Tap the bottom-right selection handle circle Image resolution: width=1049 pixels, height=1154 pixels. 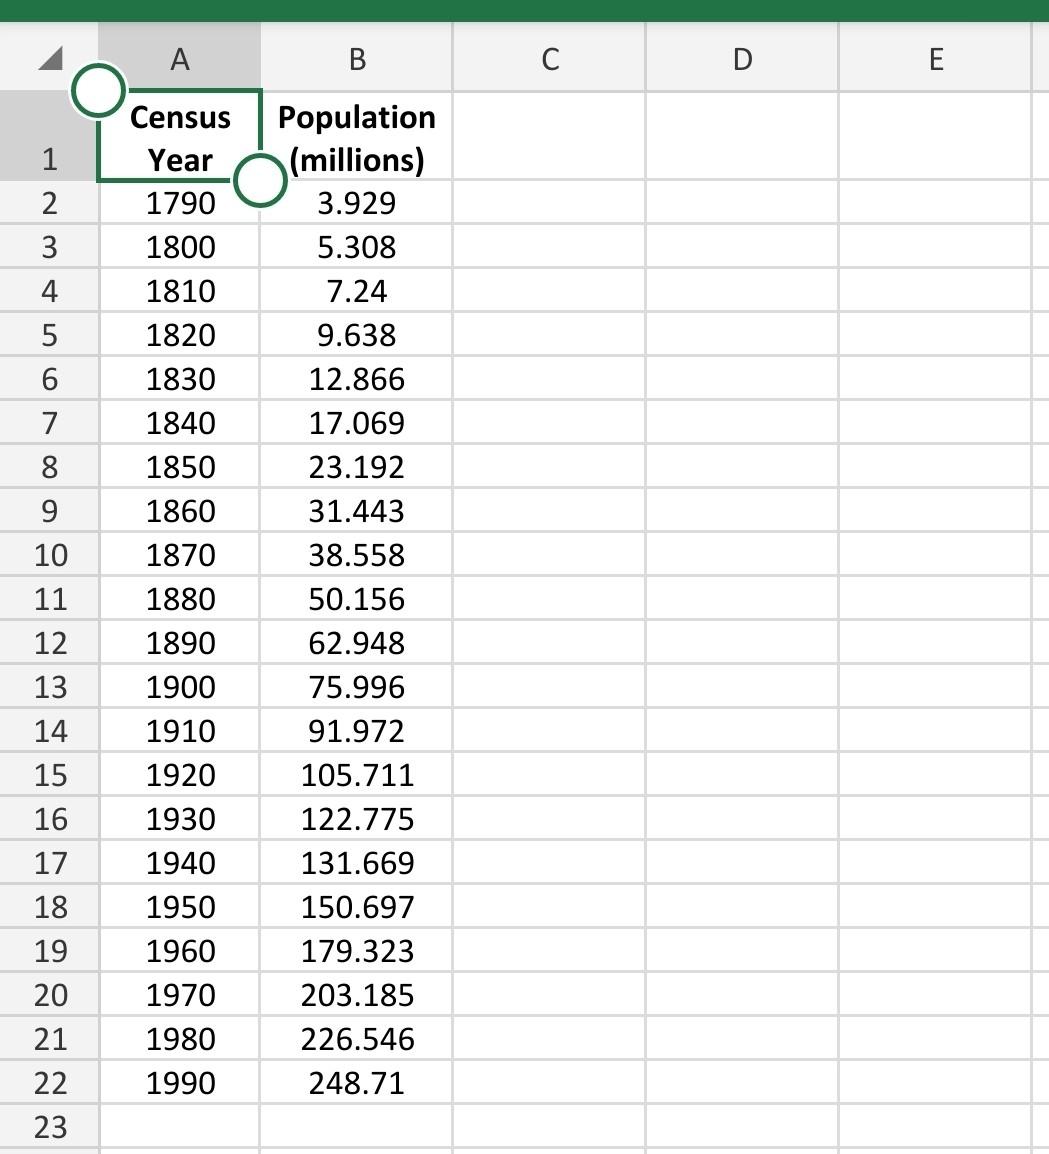click(x=260, y=180)
